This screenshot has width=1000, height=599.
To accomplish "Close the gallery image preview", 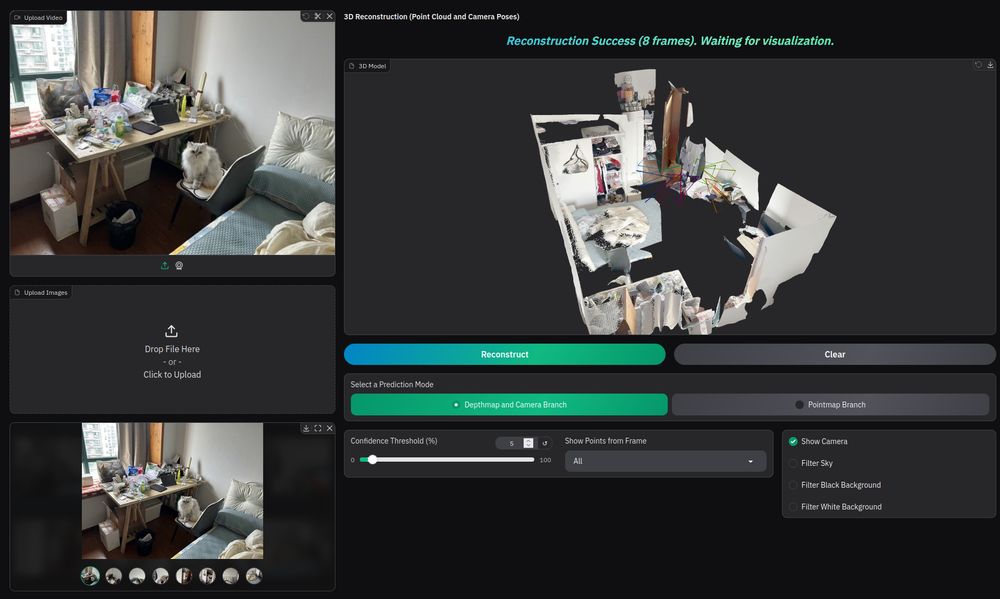I will point(330,428).
